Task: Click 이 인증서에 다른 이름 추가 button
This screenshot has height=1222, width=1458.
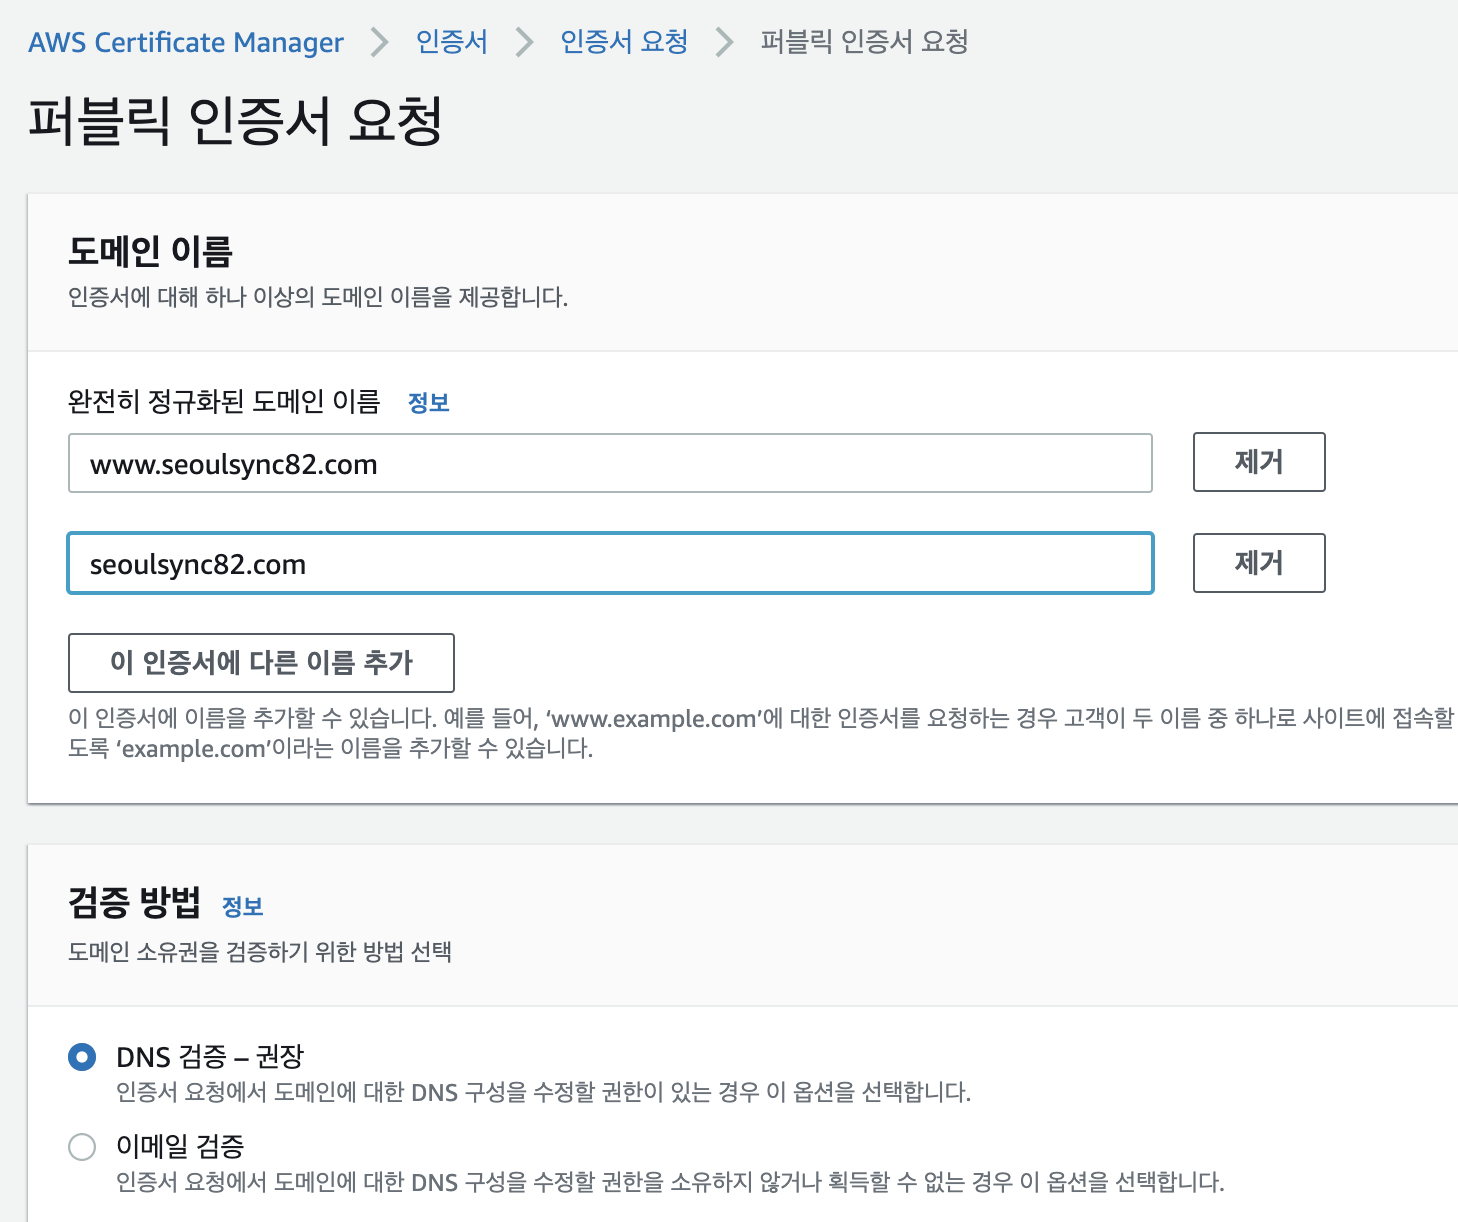Action: click(261, 663)
